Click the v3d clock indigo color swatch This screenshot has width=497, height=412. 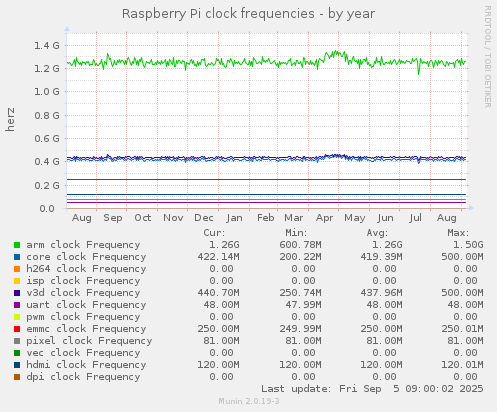pos(17,293)
